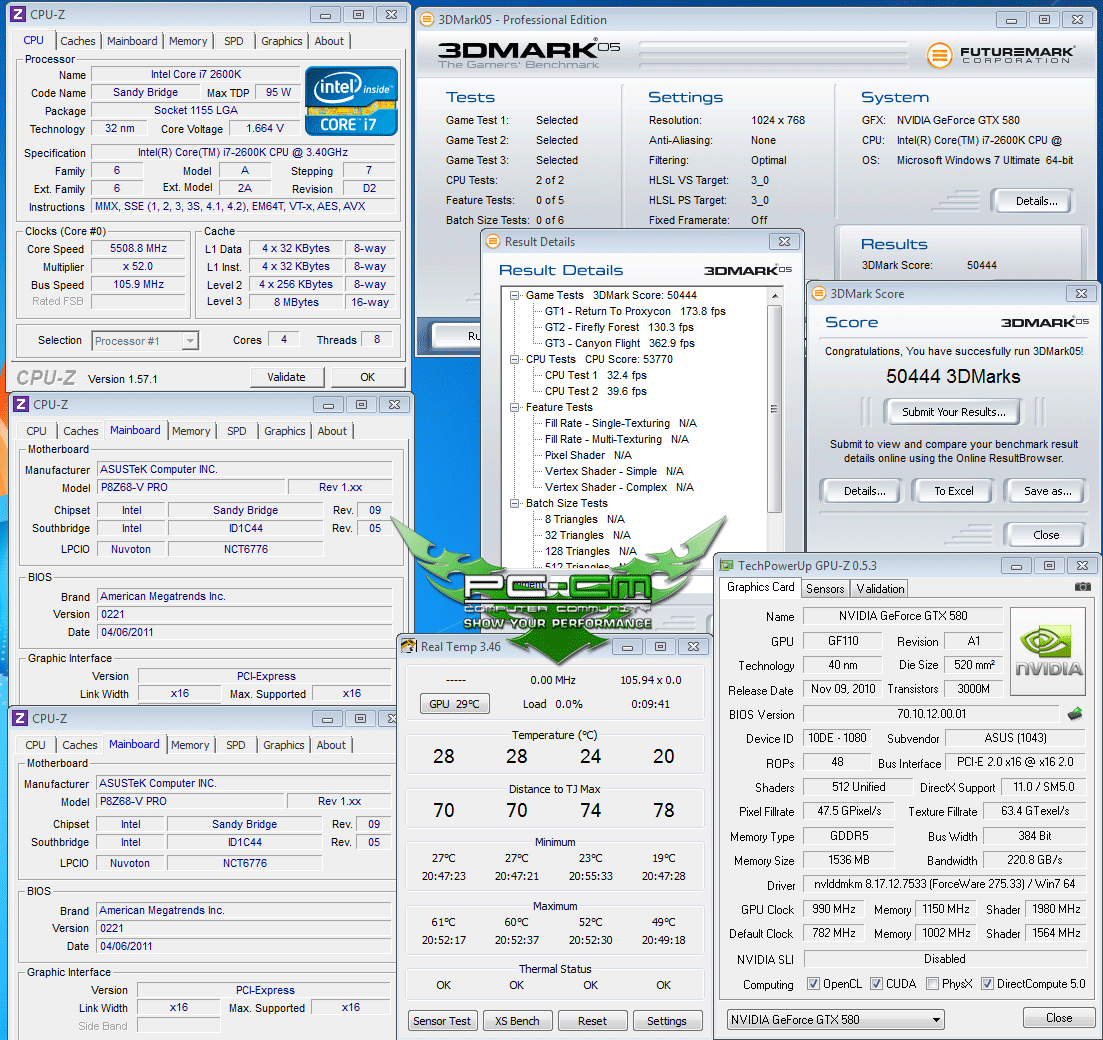The image size is (1103, 1040).
Task: Click the middle CPU-Z window title icon
Action: (x=21, y=404)
